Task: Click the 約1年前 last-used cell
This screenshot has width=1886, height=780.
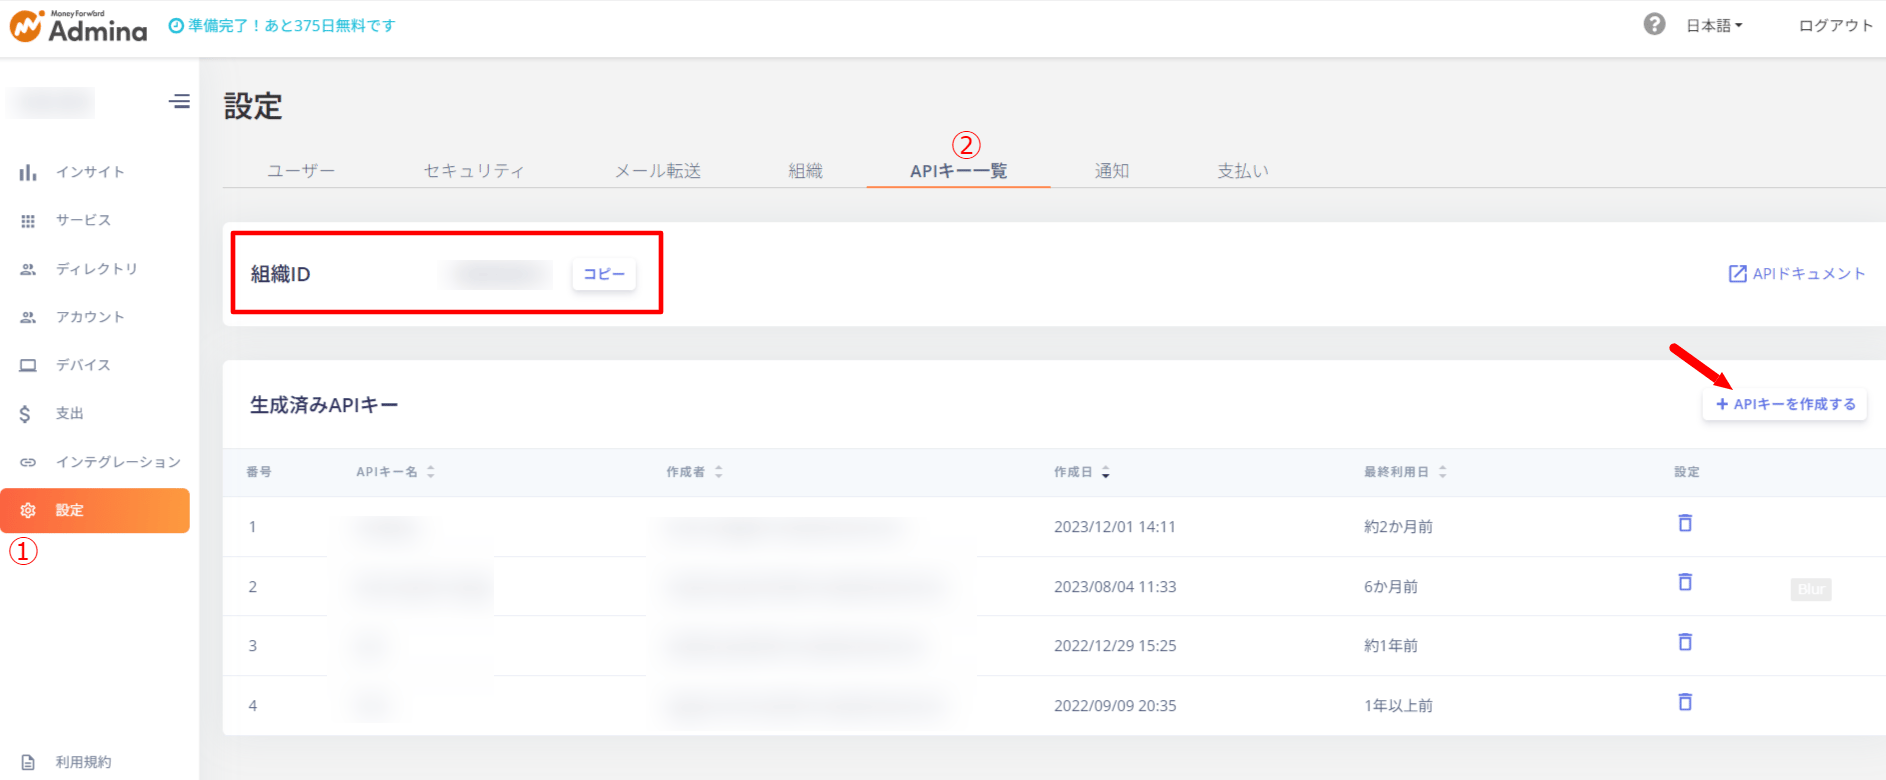Action: pyautogui.click(x=1390, y=646)
